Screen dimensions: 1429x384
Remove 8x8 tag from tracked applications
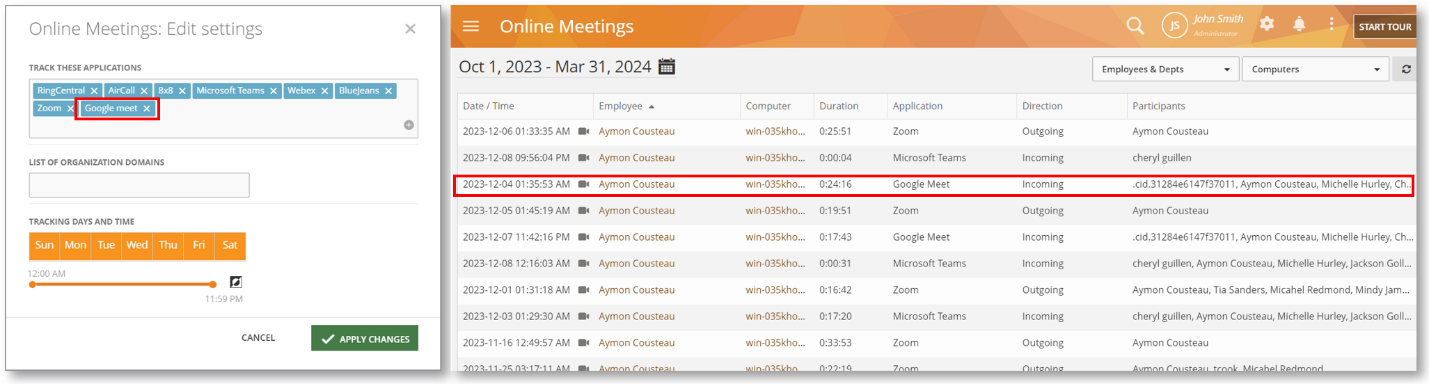point(182,91)
